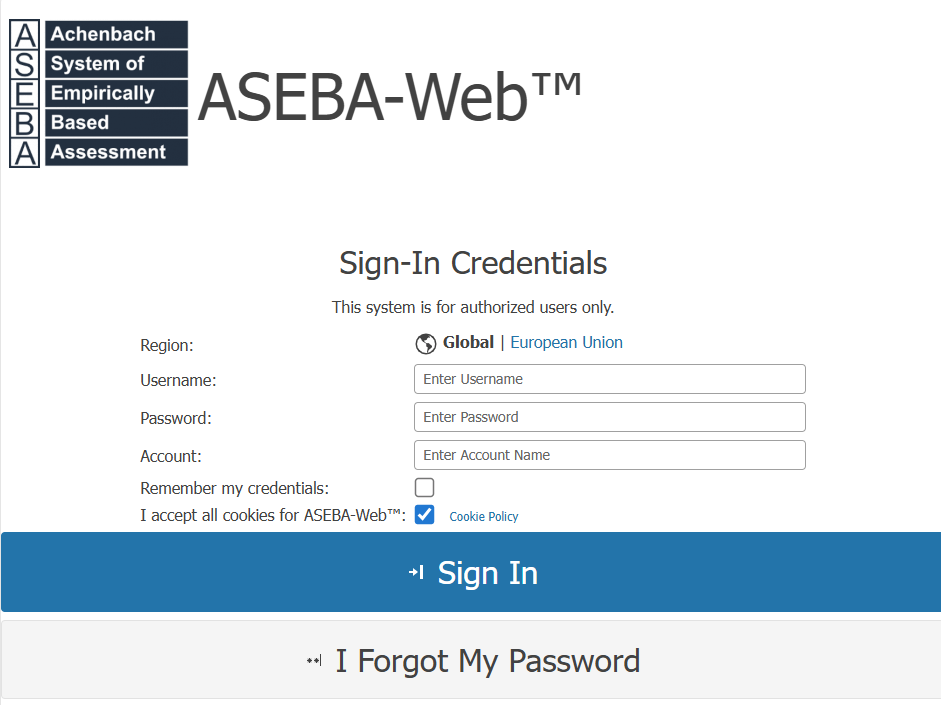Click the ASEBA-Web™ title text
941x705 pixels.
pyautogui.click(x=389, y=98)
